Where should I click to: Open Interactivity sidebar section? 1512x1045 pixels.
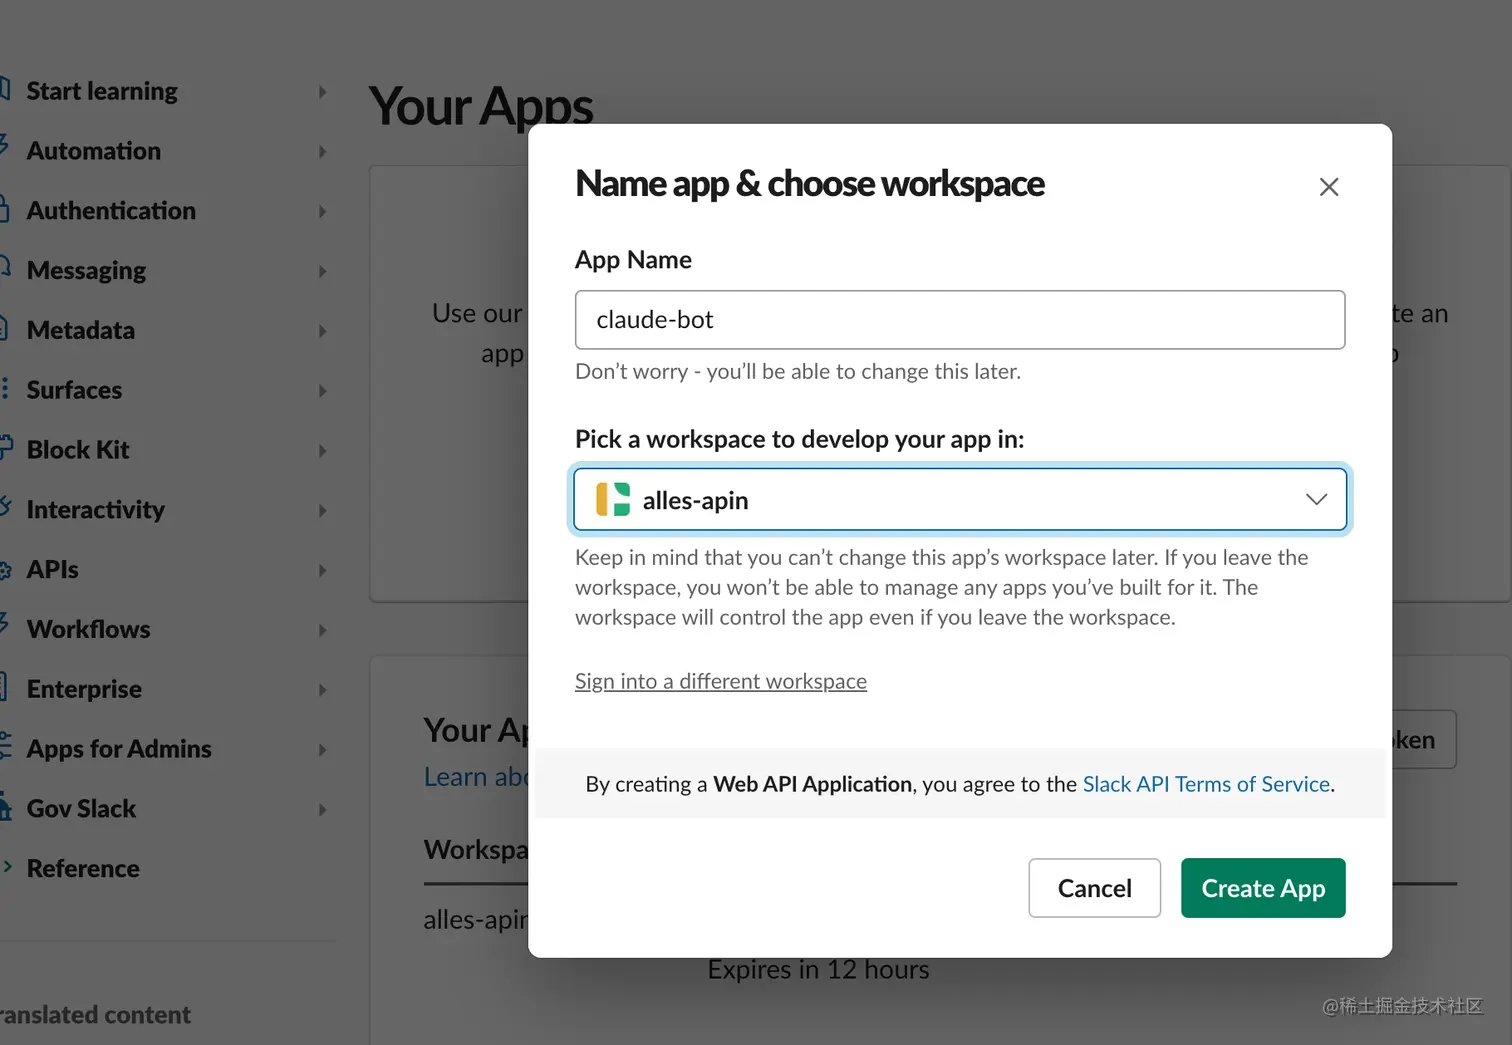[x=95, y=510]
